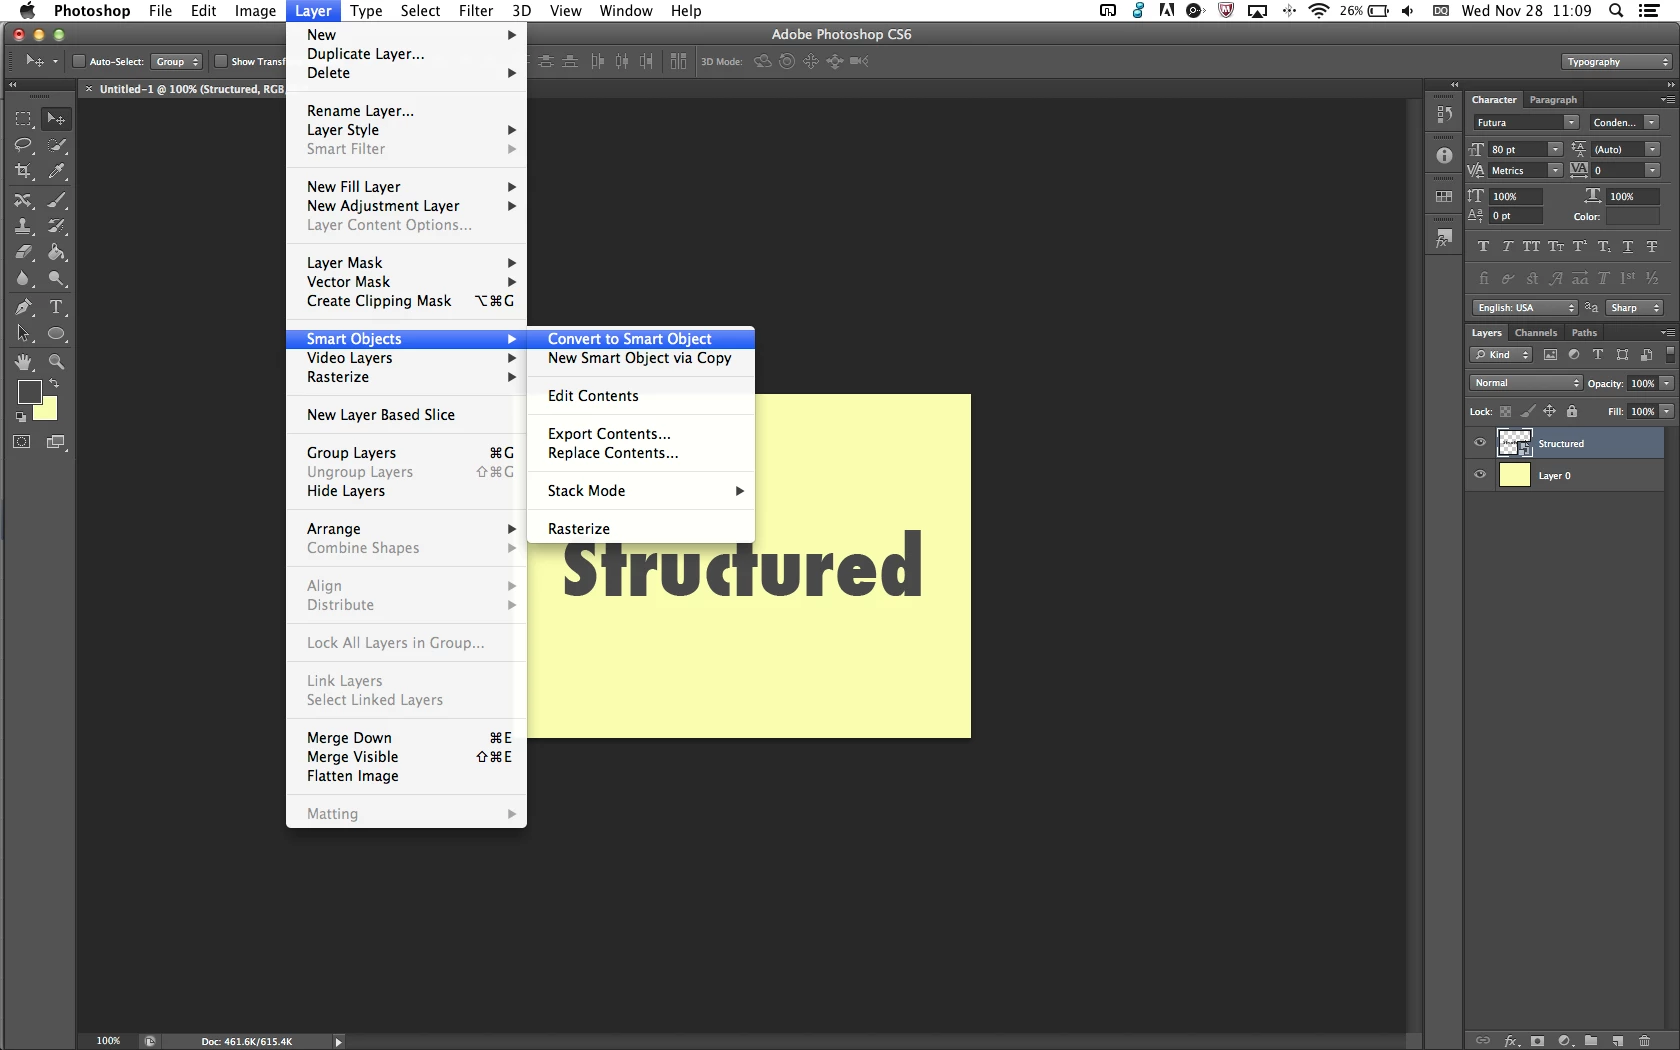Click Delete layer trash icon
1680x1050 pixels.
click(1645, 1041)
